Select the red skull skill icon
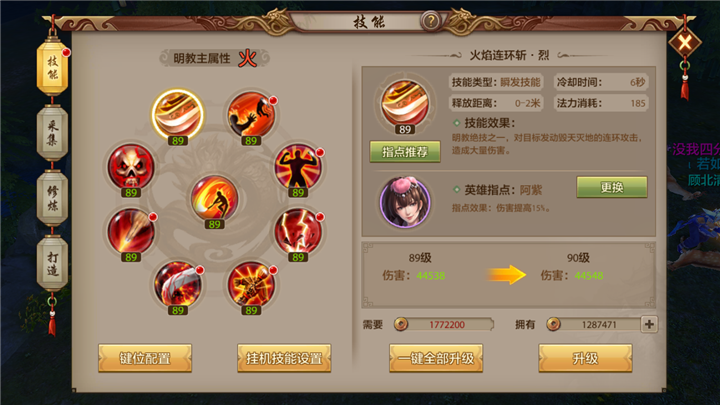Screen dimensions: 720x405 [x=131, y=166]
